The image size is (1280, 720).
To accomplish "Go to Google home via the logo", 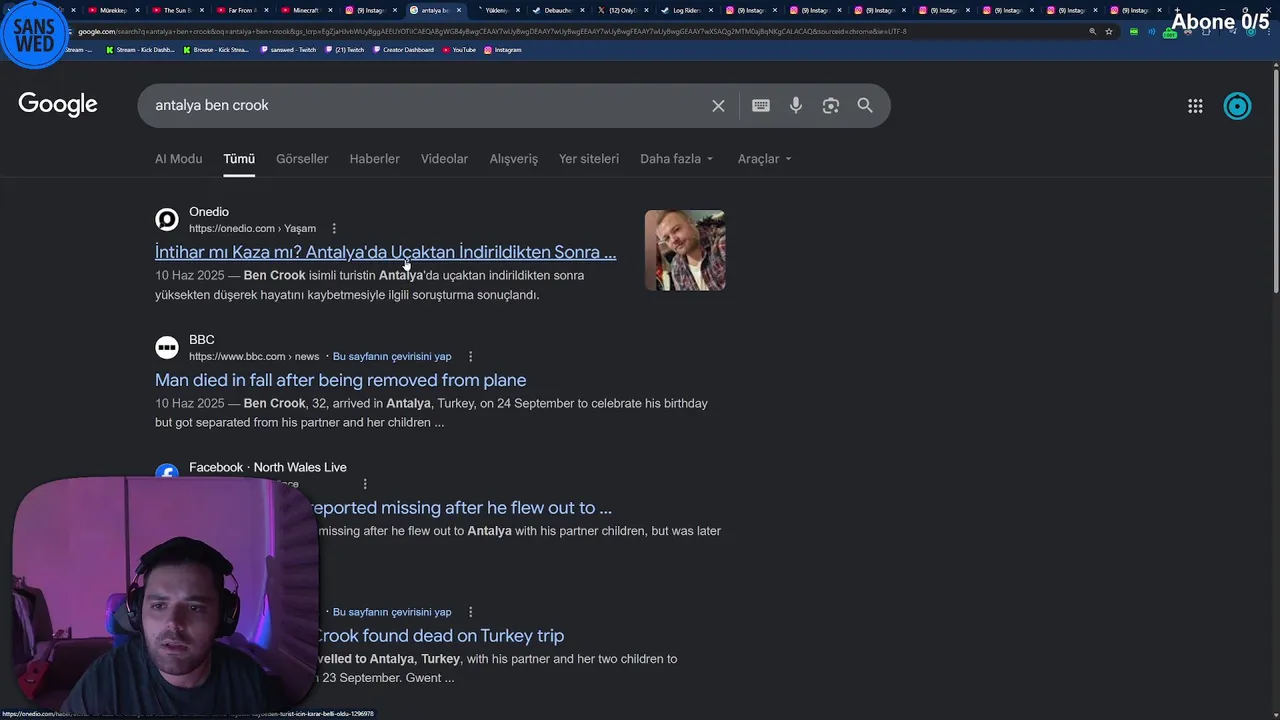I will [x=58, y=105].
